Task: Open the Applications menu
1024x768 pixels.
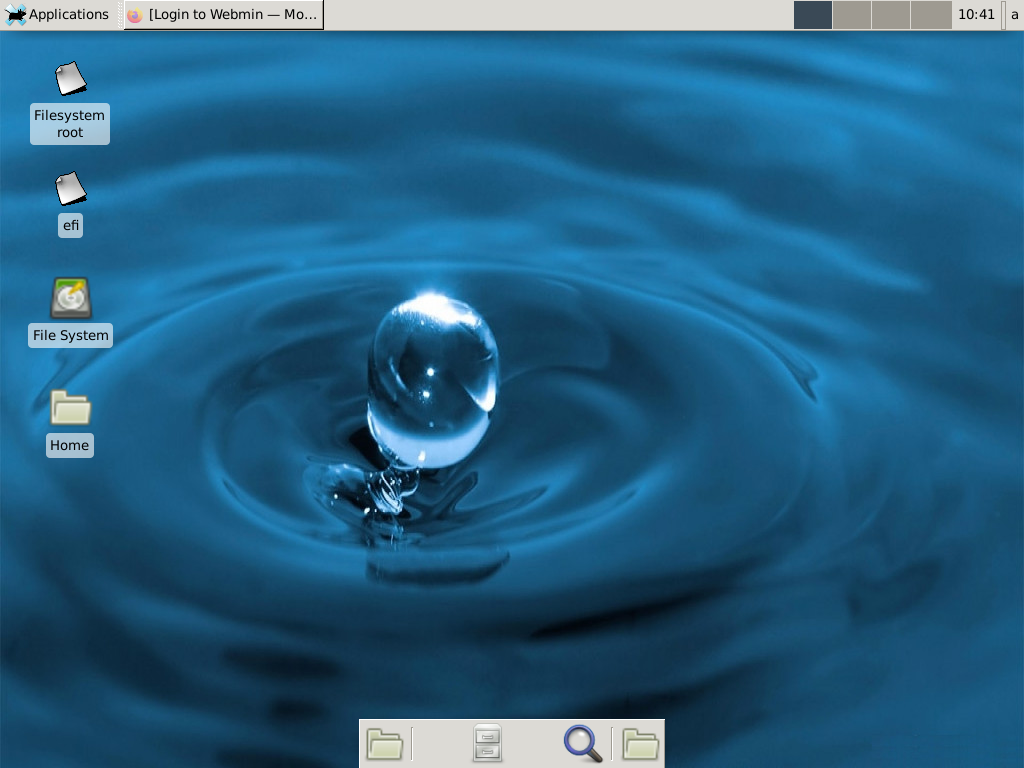Action: tap(57, 15)
